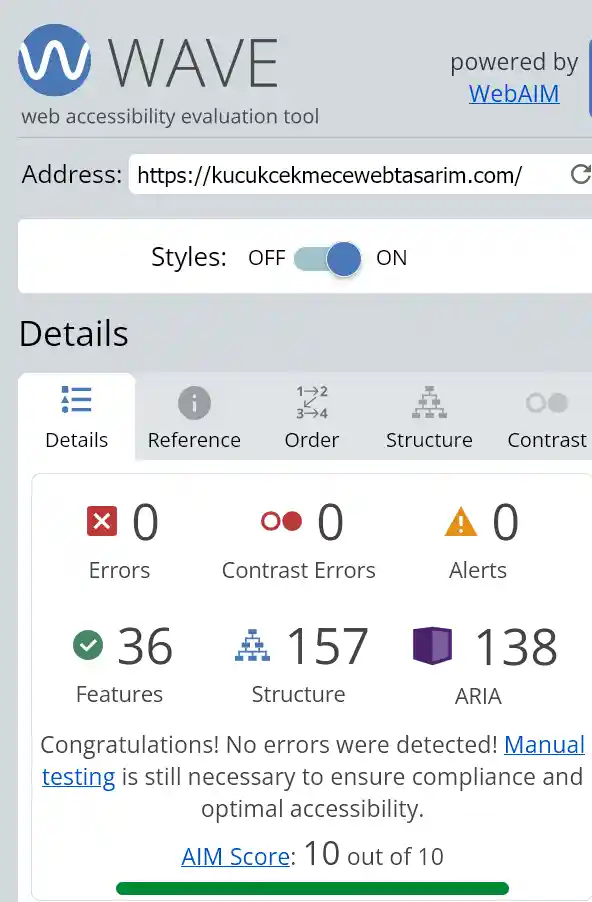The image size is (592, 902).
Task: Switch to the Reference tab
Action: (194, 417)
